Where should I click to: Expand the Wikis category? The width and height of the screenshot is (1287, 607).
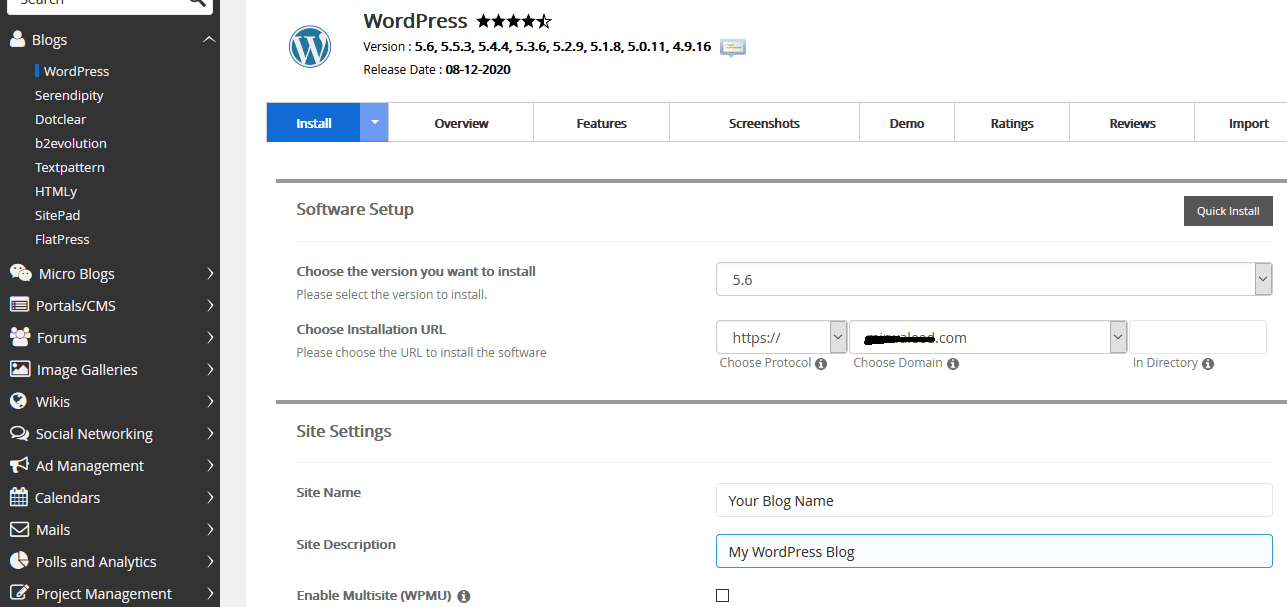click(210, 401)
